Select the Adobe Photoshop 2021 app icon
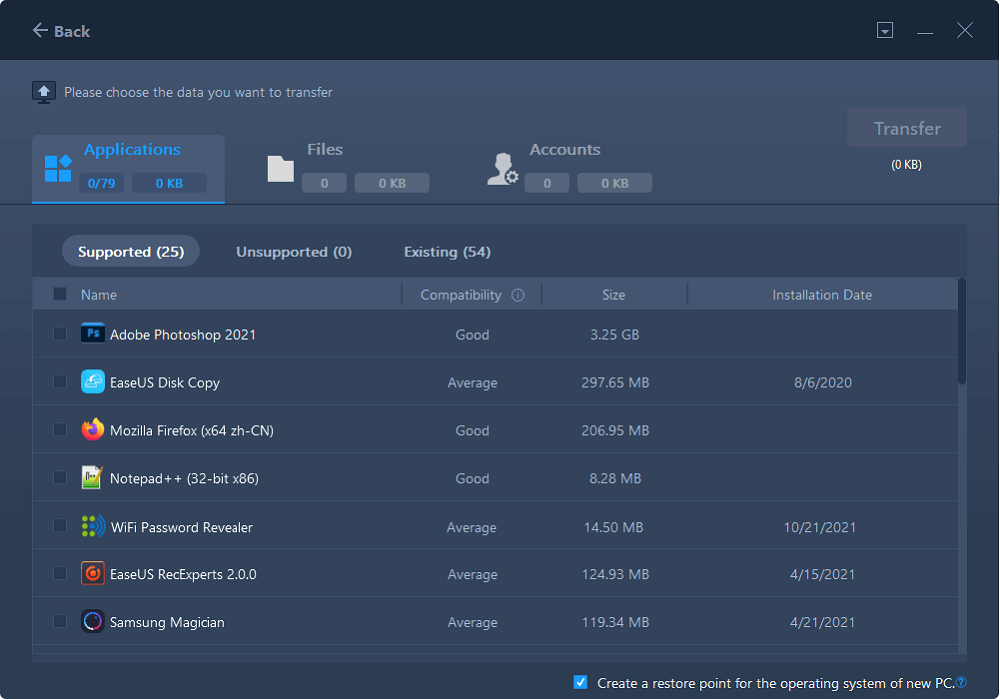 click(92, 333)
